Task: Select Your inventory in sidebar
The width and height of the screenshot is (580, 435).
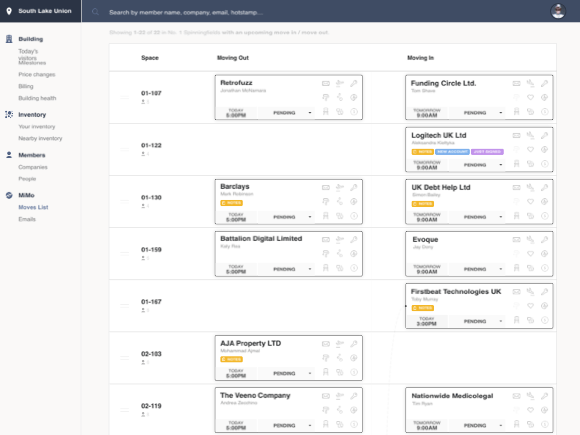Action: pos(37,127)
